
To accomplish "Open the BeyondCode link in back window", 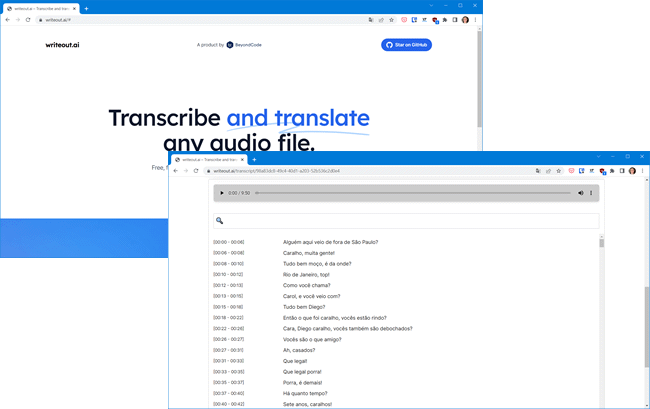I will click(x=244, y=45).
